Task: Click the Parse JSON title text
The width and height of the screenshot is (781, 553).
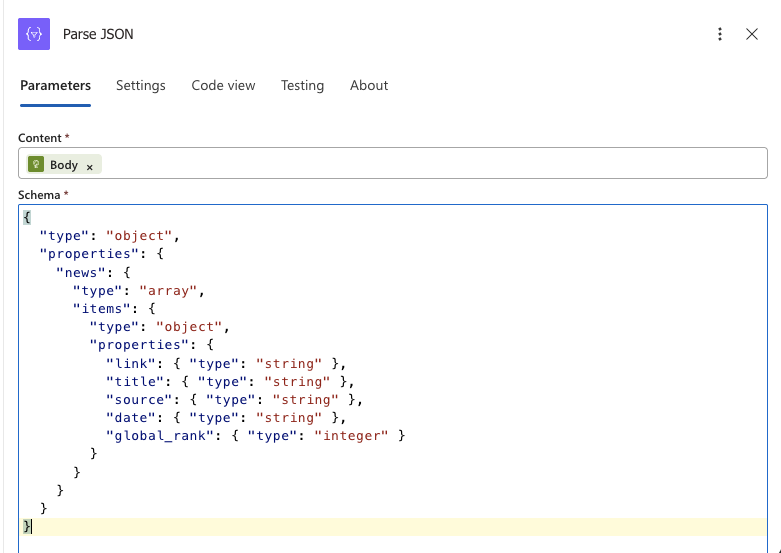Action: [98, 34]
